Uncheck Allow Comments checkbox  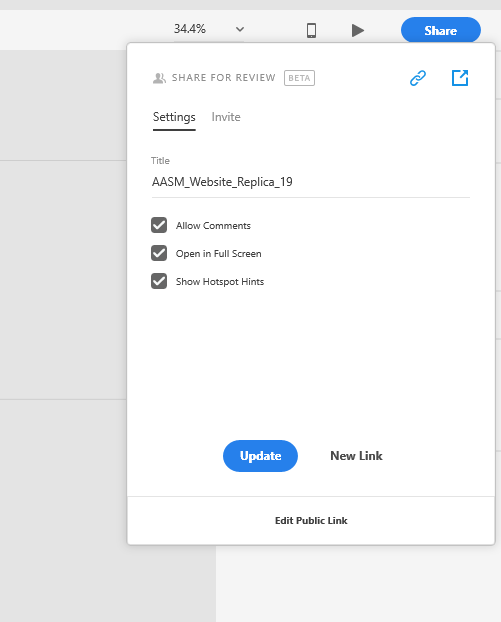(x=159, y=225)
